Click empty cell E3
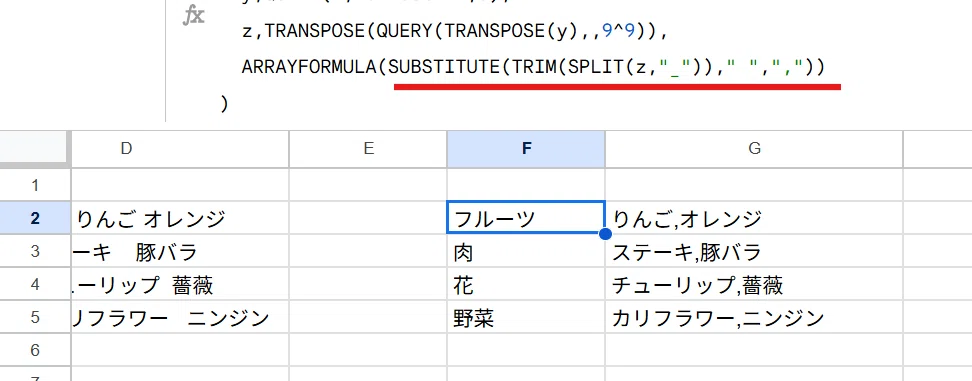The height and width of the screenshot is (381, 972). 368,252
